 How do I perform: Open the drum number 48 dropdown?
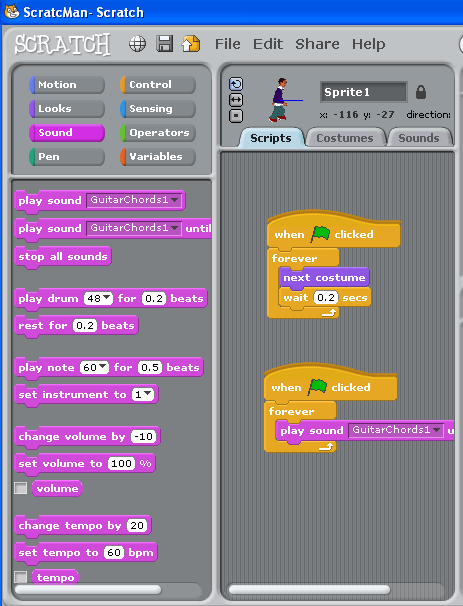click(99, 298)
